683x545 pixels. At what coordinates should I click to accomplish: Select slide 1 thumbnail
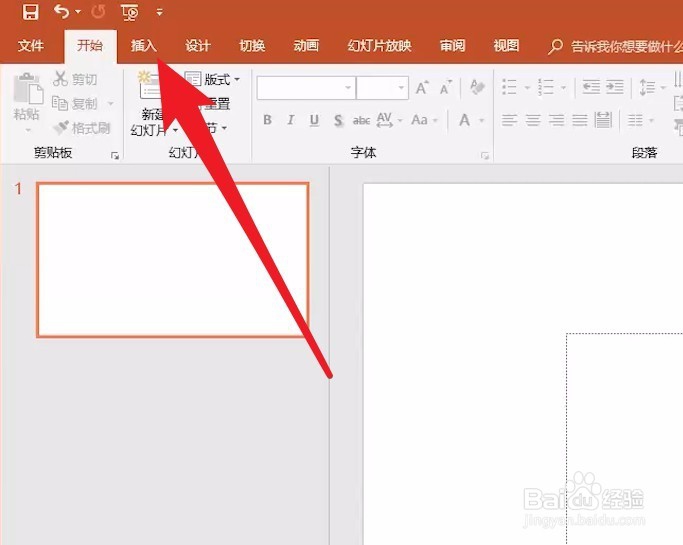tap(172, 260)
